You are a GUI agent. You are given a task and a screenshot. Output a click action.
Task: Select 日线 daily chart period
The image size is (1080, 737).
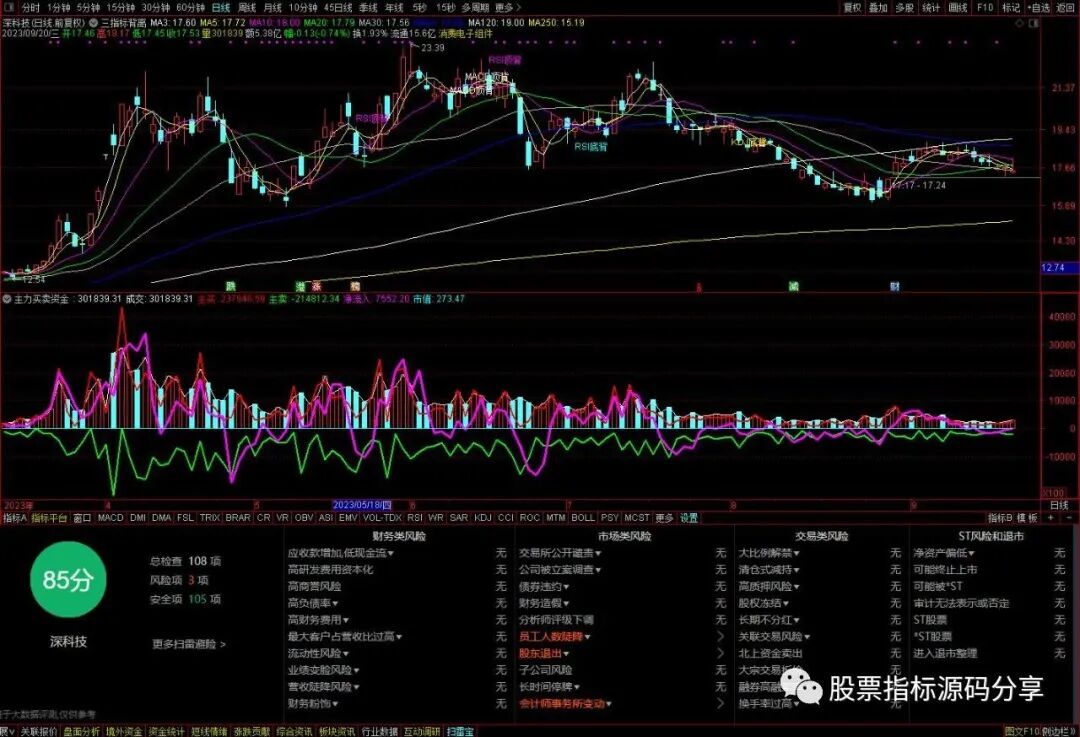pyautogui.click(x=221, y=8)
